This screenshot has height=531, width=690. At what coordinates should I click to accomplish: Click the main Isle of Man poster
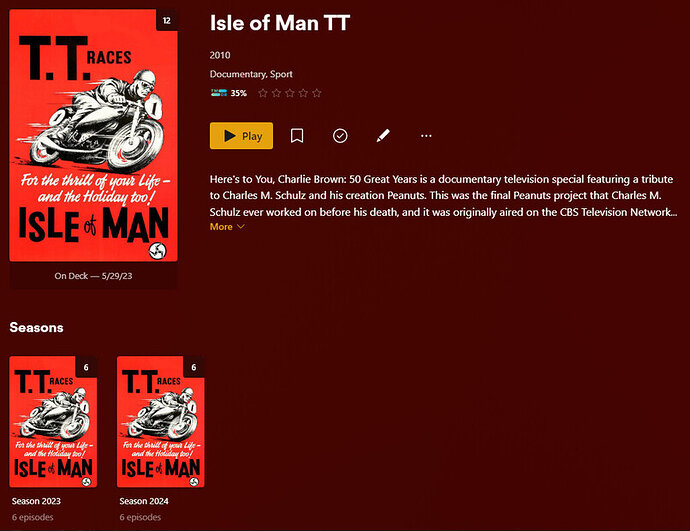94,135
